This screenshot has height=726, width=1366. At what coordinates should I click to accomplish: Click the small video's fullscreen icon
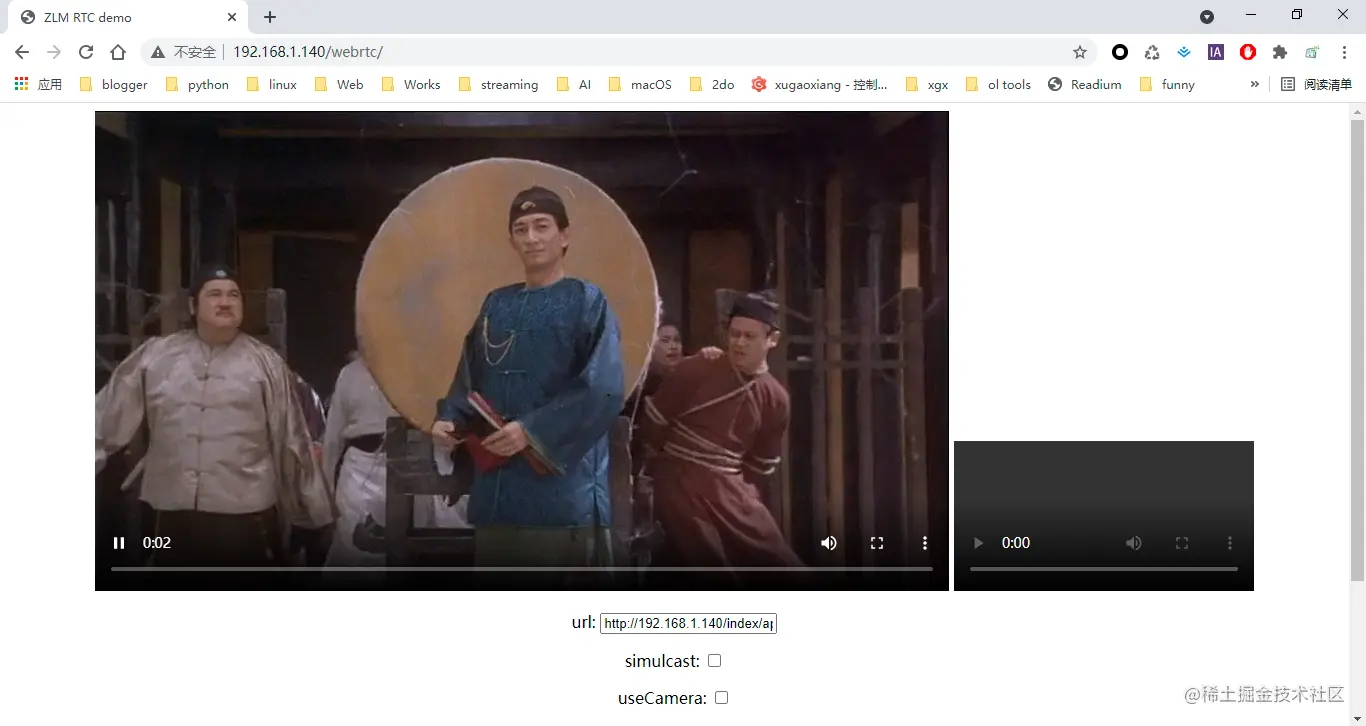[1182, 543]
